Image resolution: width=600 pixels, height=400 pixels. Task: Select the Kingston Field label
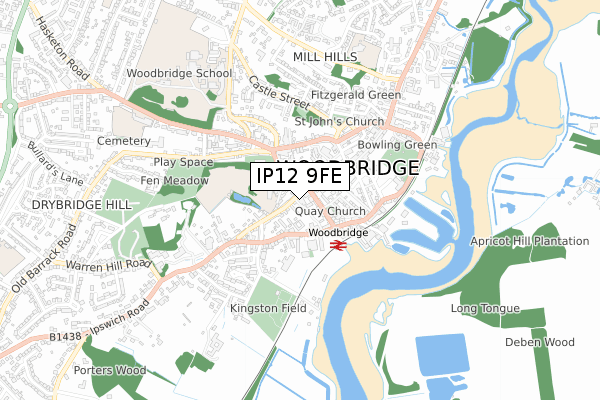point(268,308)
